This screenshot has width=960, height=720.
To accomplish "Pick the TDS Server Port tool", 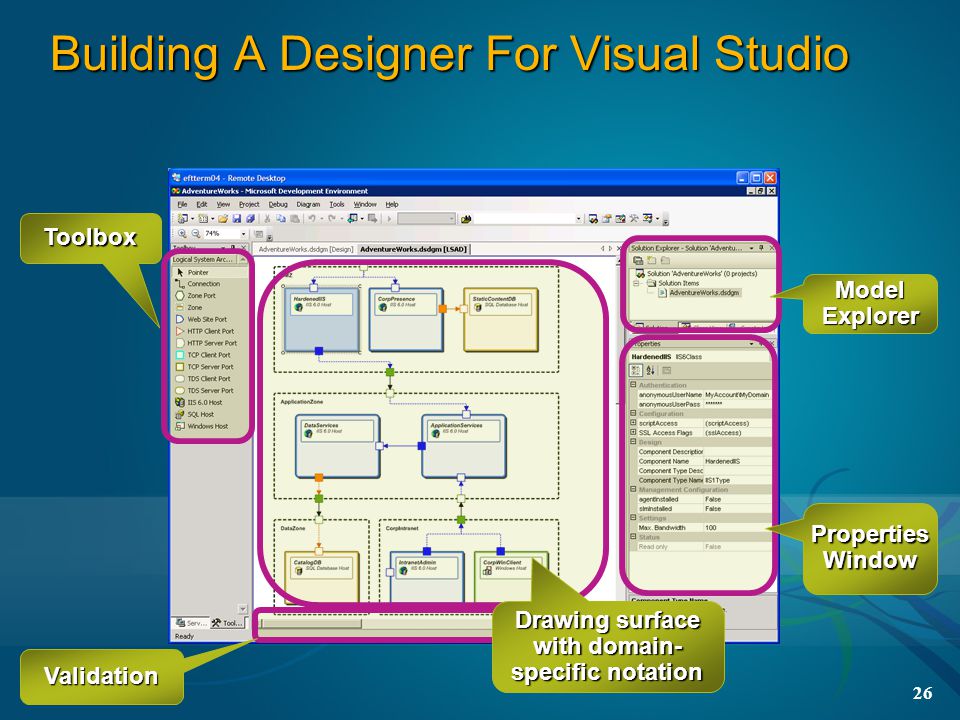I will click(210, 391).
